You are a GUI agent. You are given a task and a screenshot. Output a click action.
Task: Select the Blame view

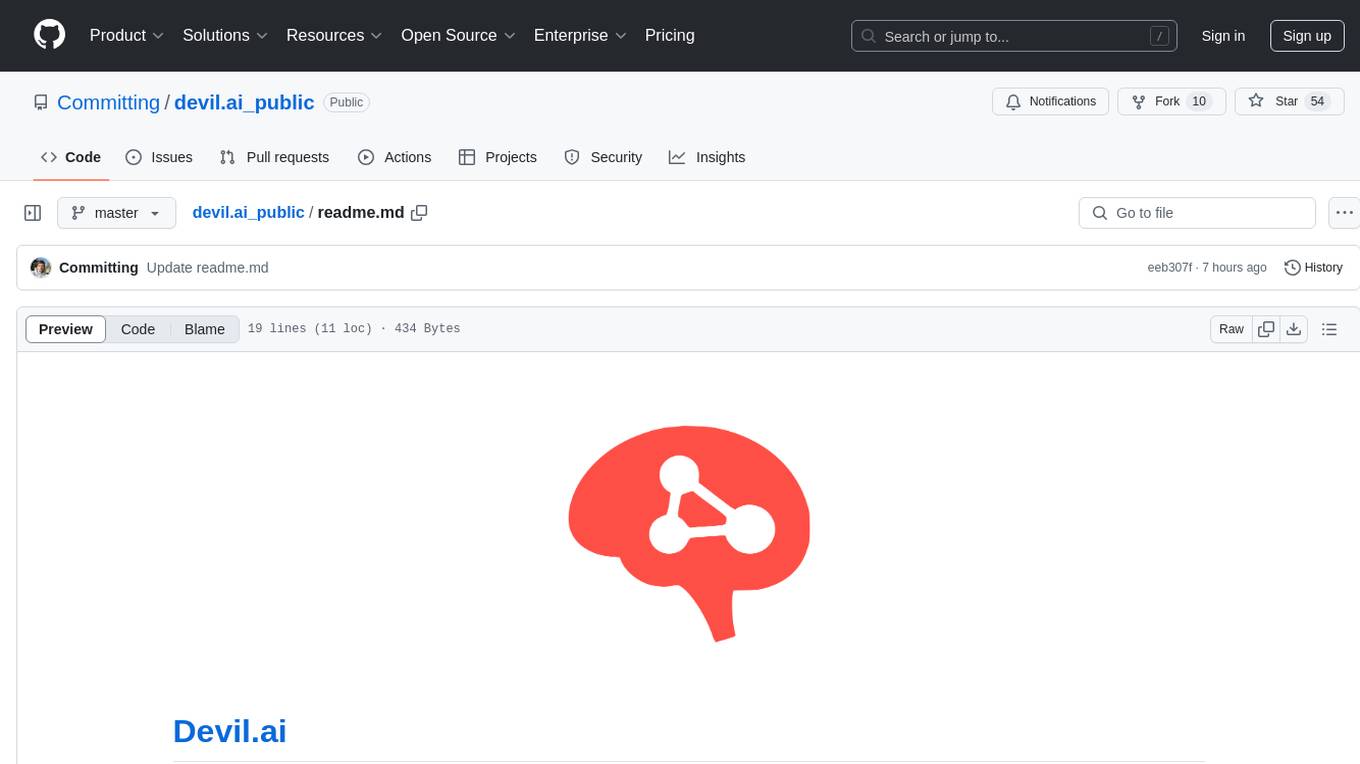pos(205,329)
